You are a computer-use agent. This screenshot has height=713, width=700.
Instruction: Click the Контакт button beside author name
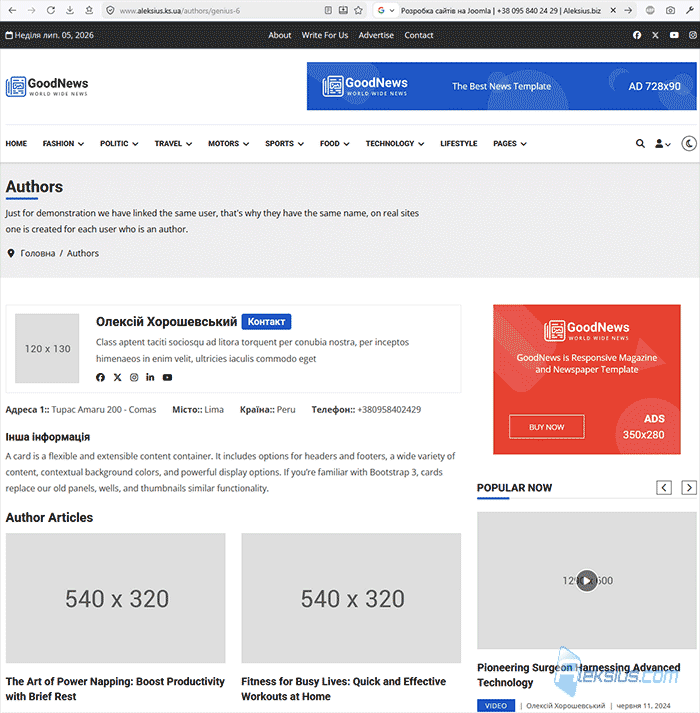[x=267, y=321]
